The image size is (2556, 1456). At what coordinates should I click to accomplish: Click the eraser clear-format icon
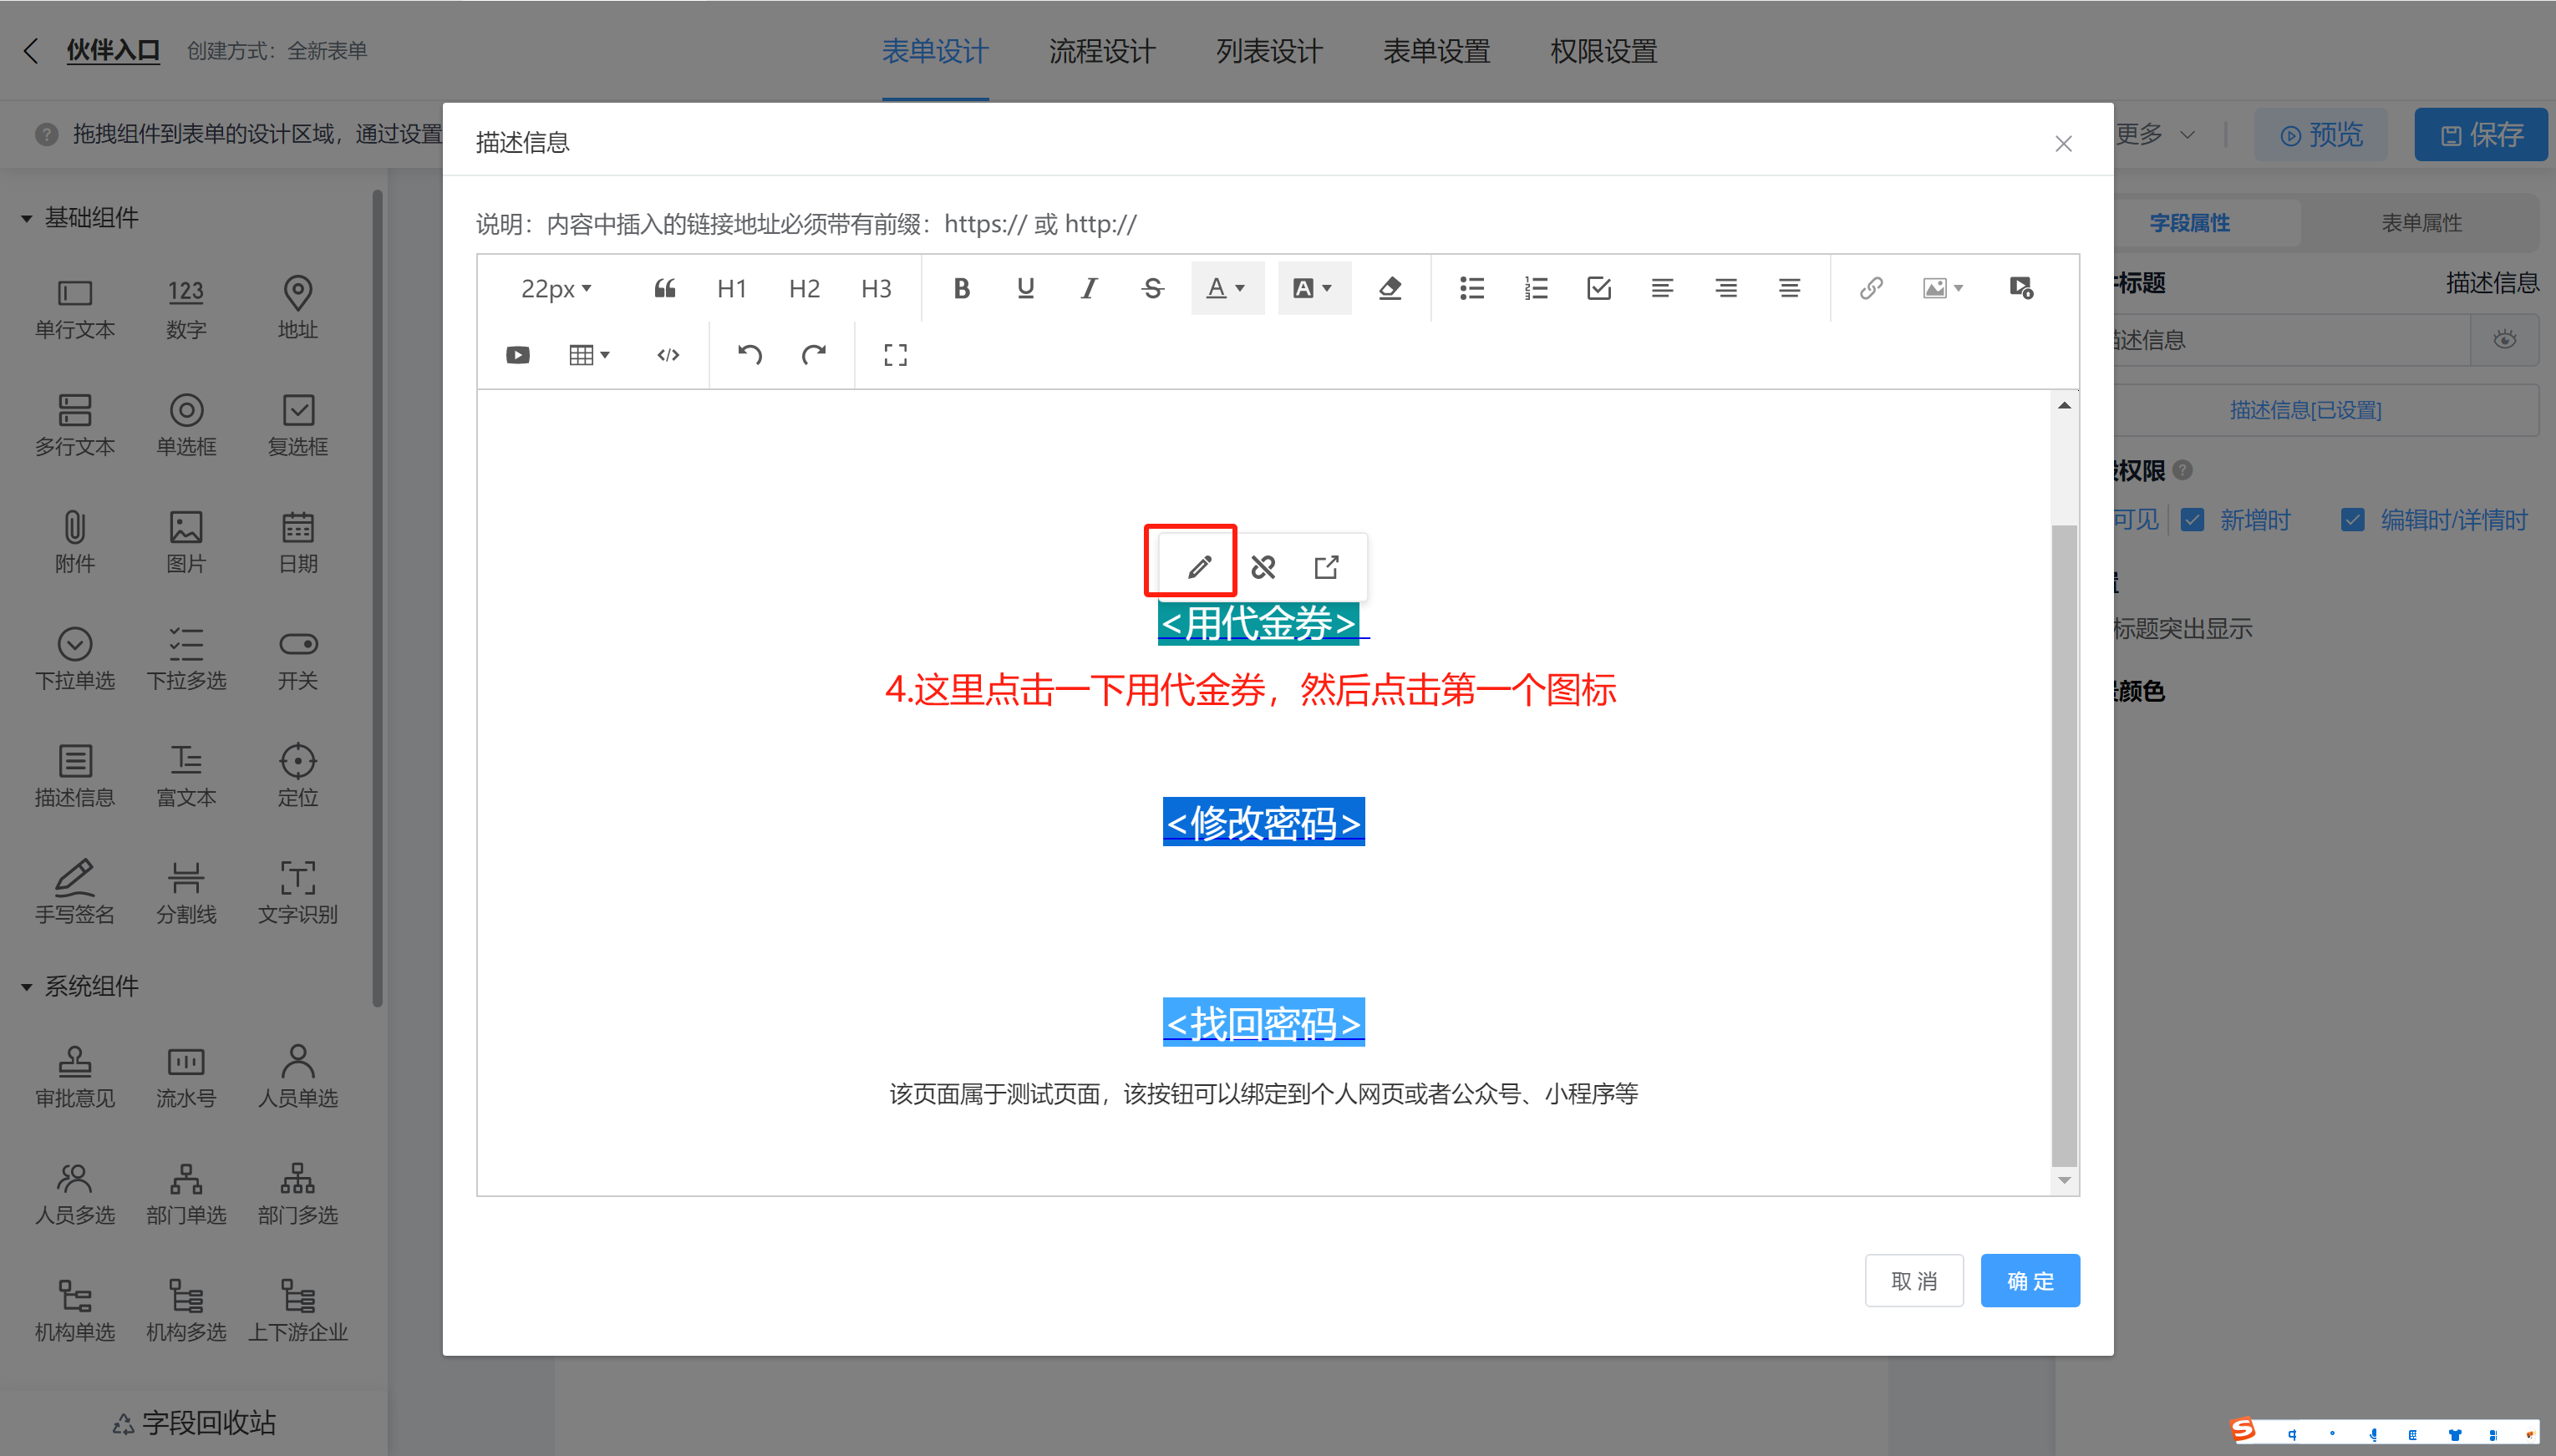tap(1389, 288)
